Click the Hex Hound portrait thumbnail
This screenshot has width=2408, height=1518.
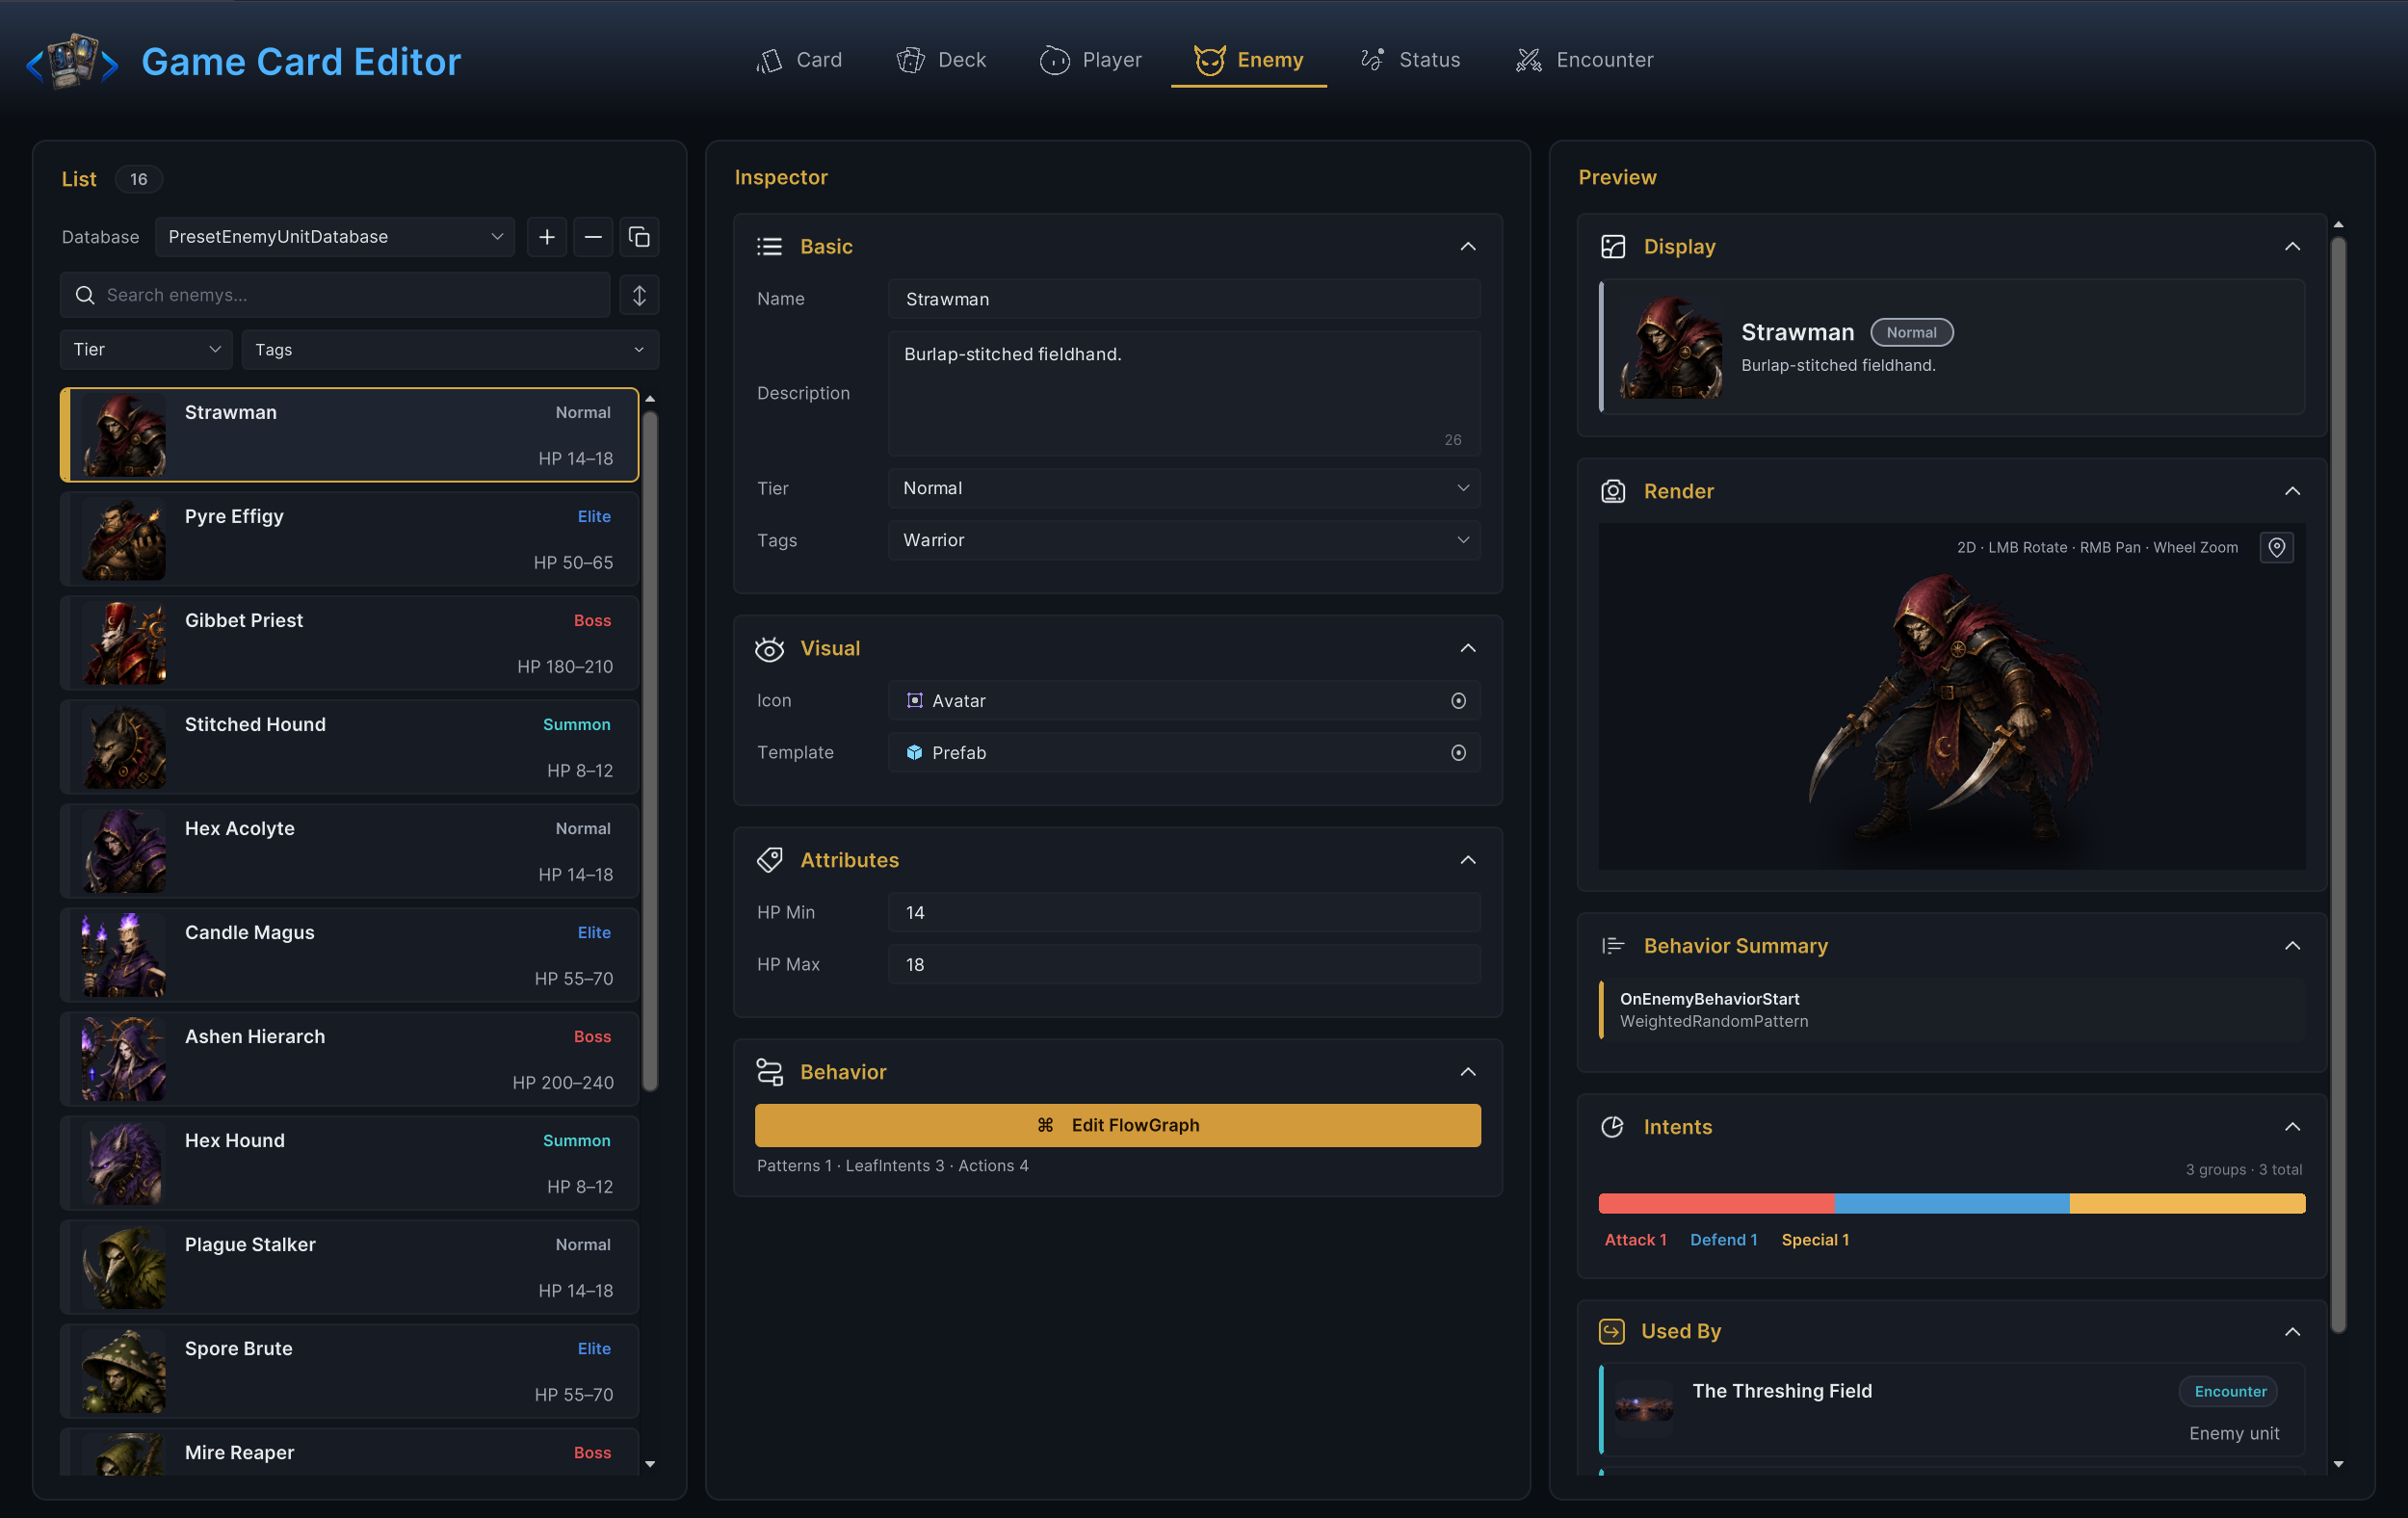coord(124,1163)
